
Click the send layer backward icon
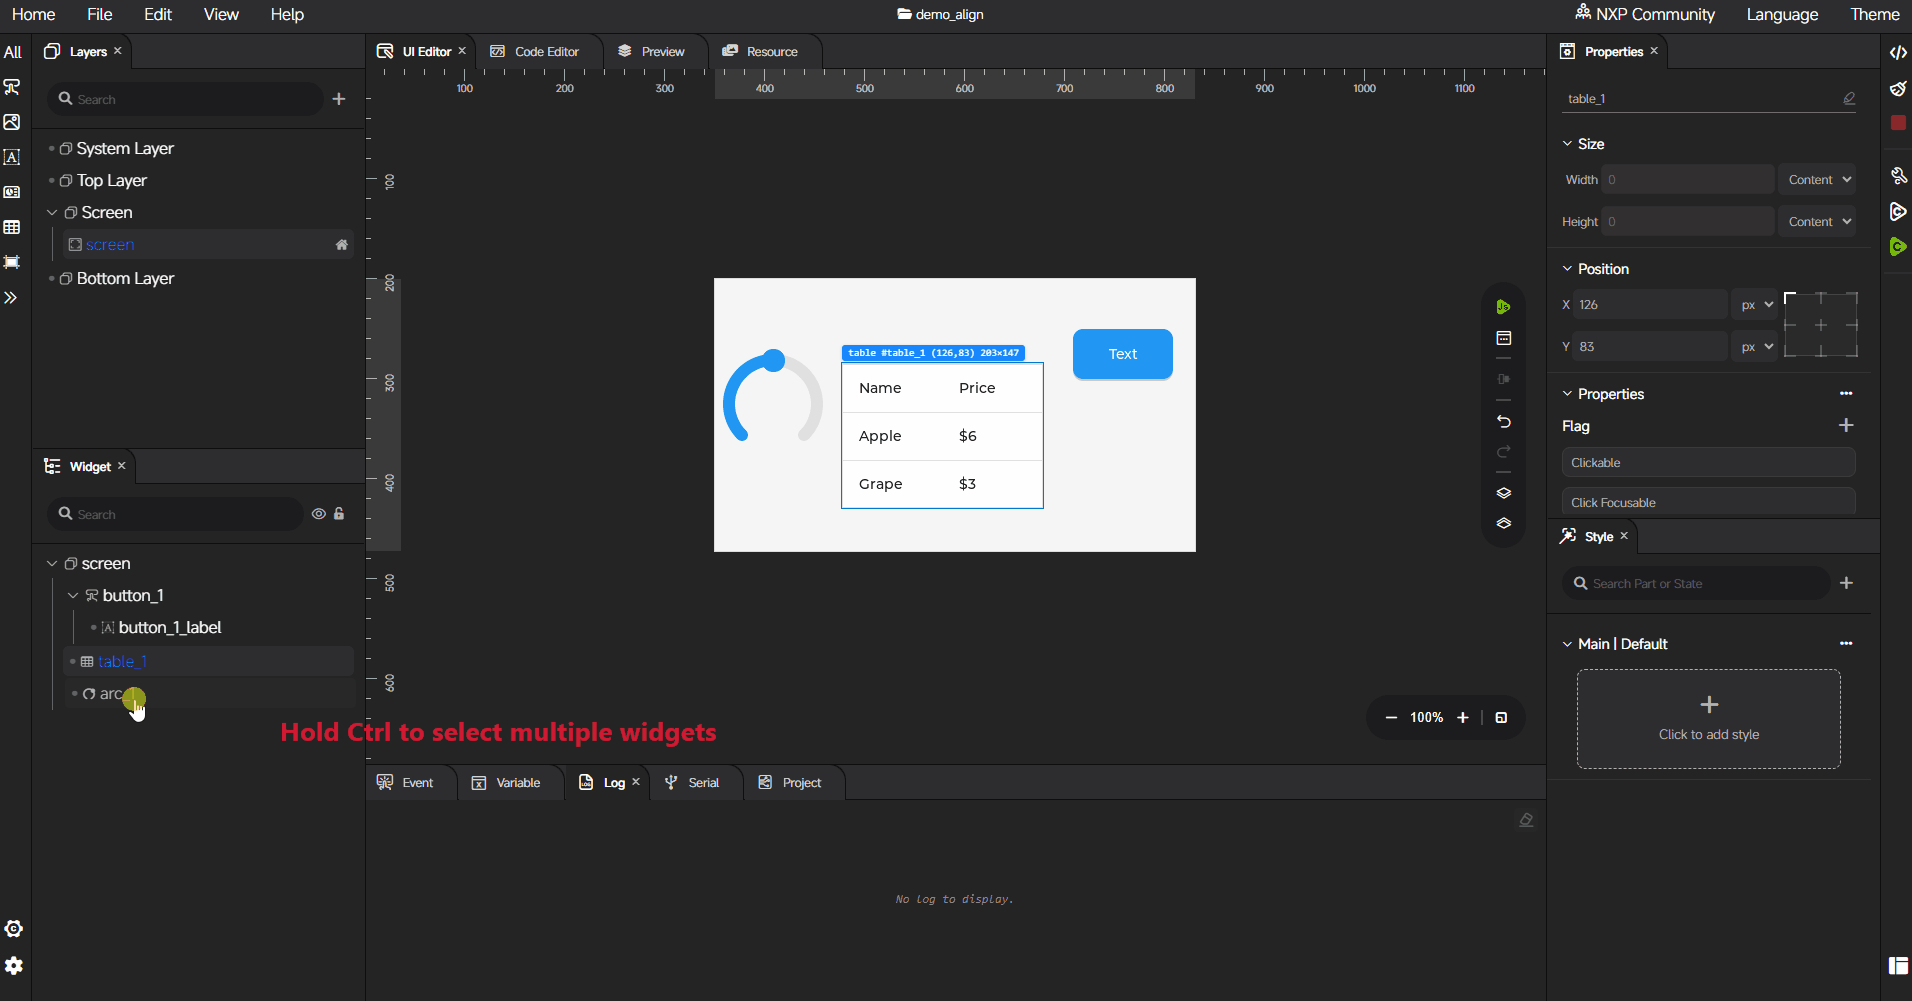pyautogui.click(x=1503, y=524)
